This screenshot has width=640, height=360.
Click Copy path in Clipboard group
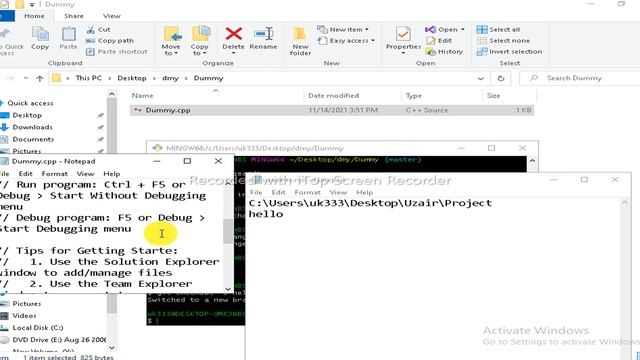click(x=110, y=40)
